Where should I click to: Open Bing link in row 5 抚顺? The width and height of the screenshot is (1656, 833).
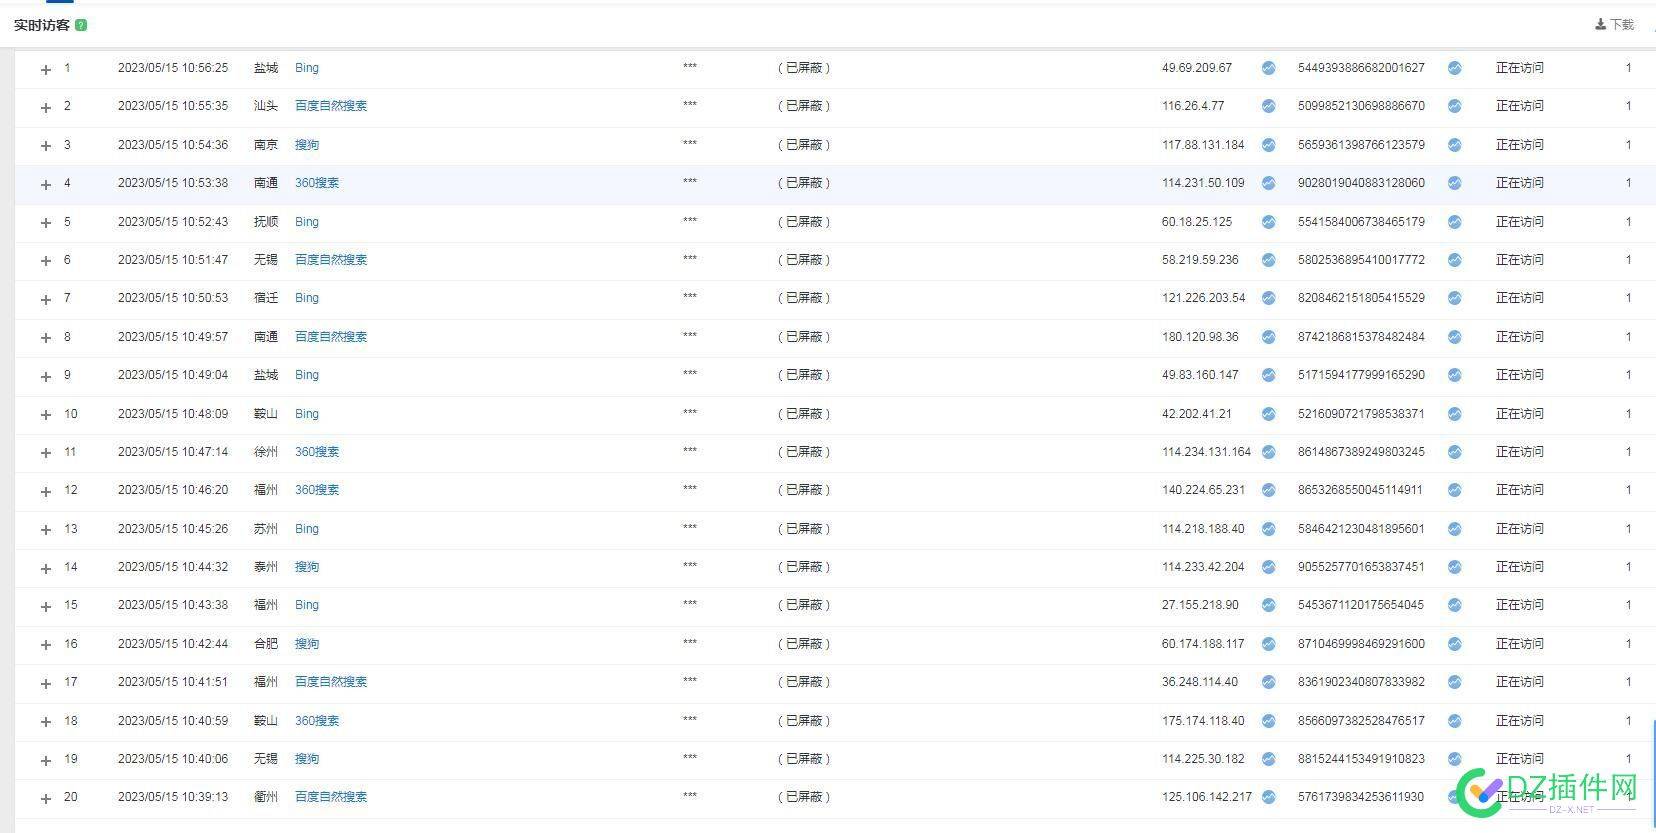click(307, 222)
